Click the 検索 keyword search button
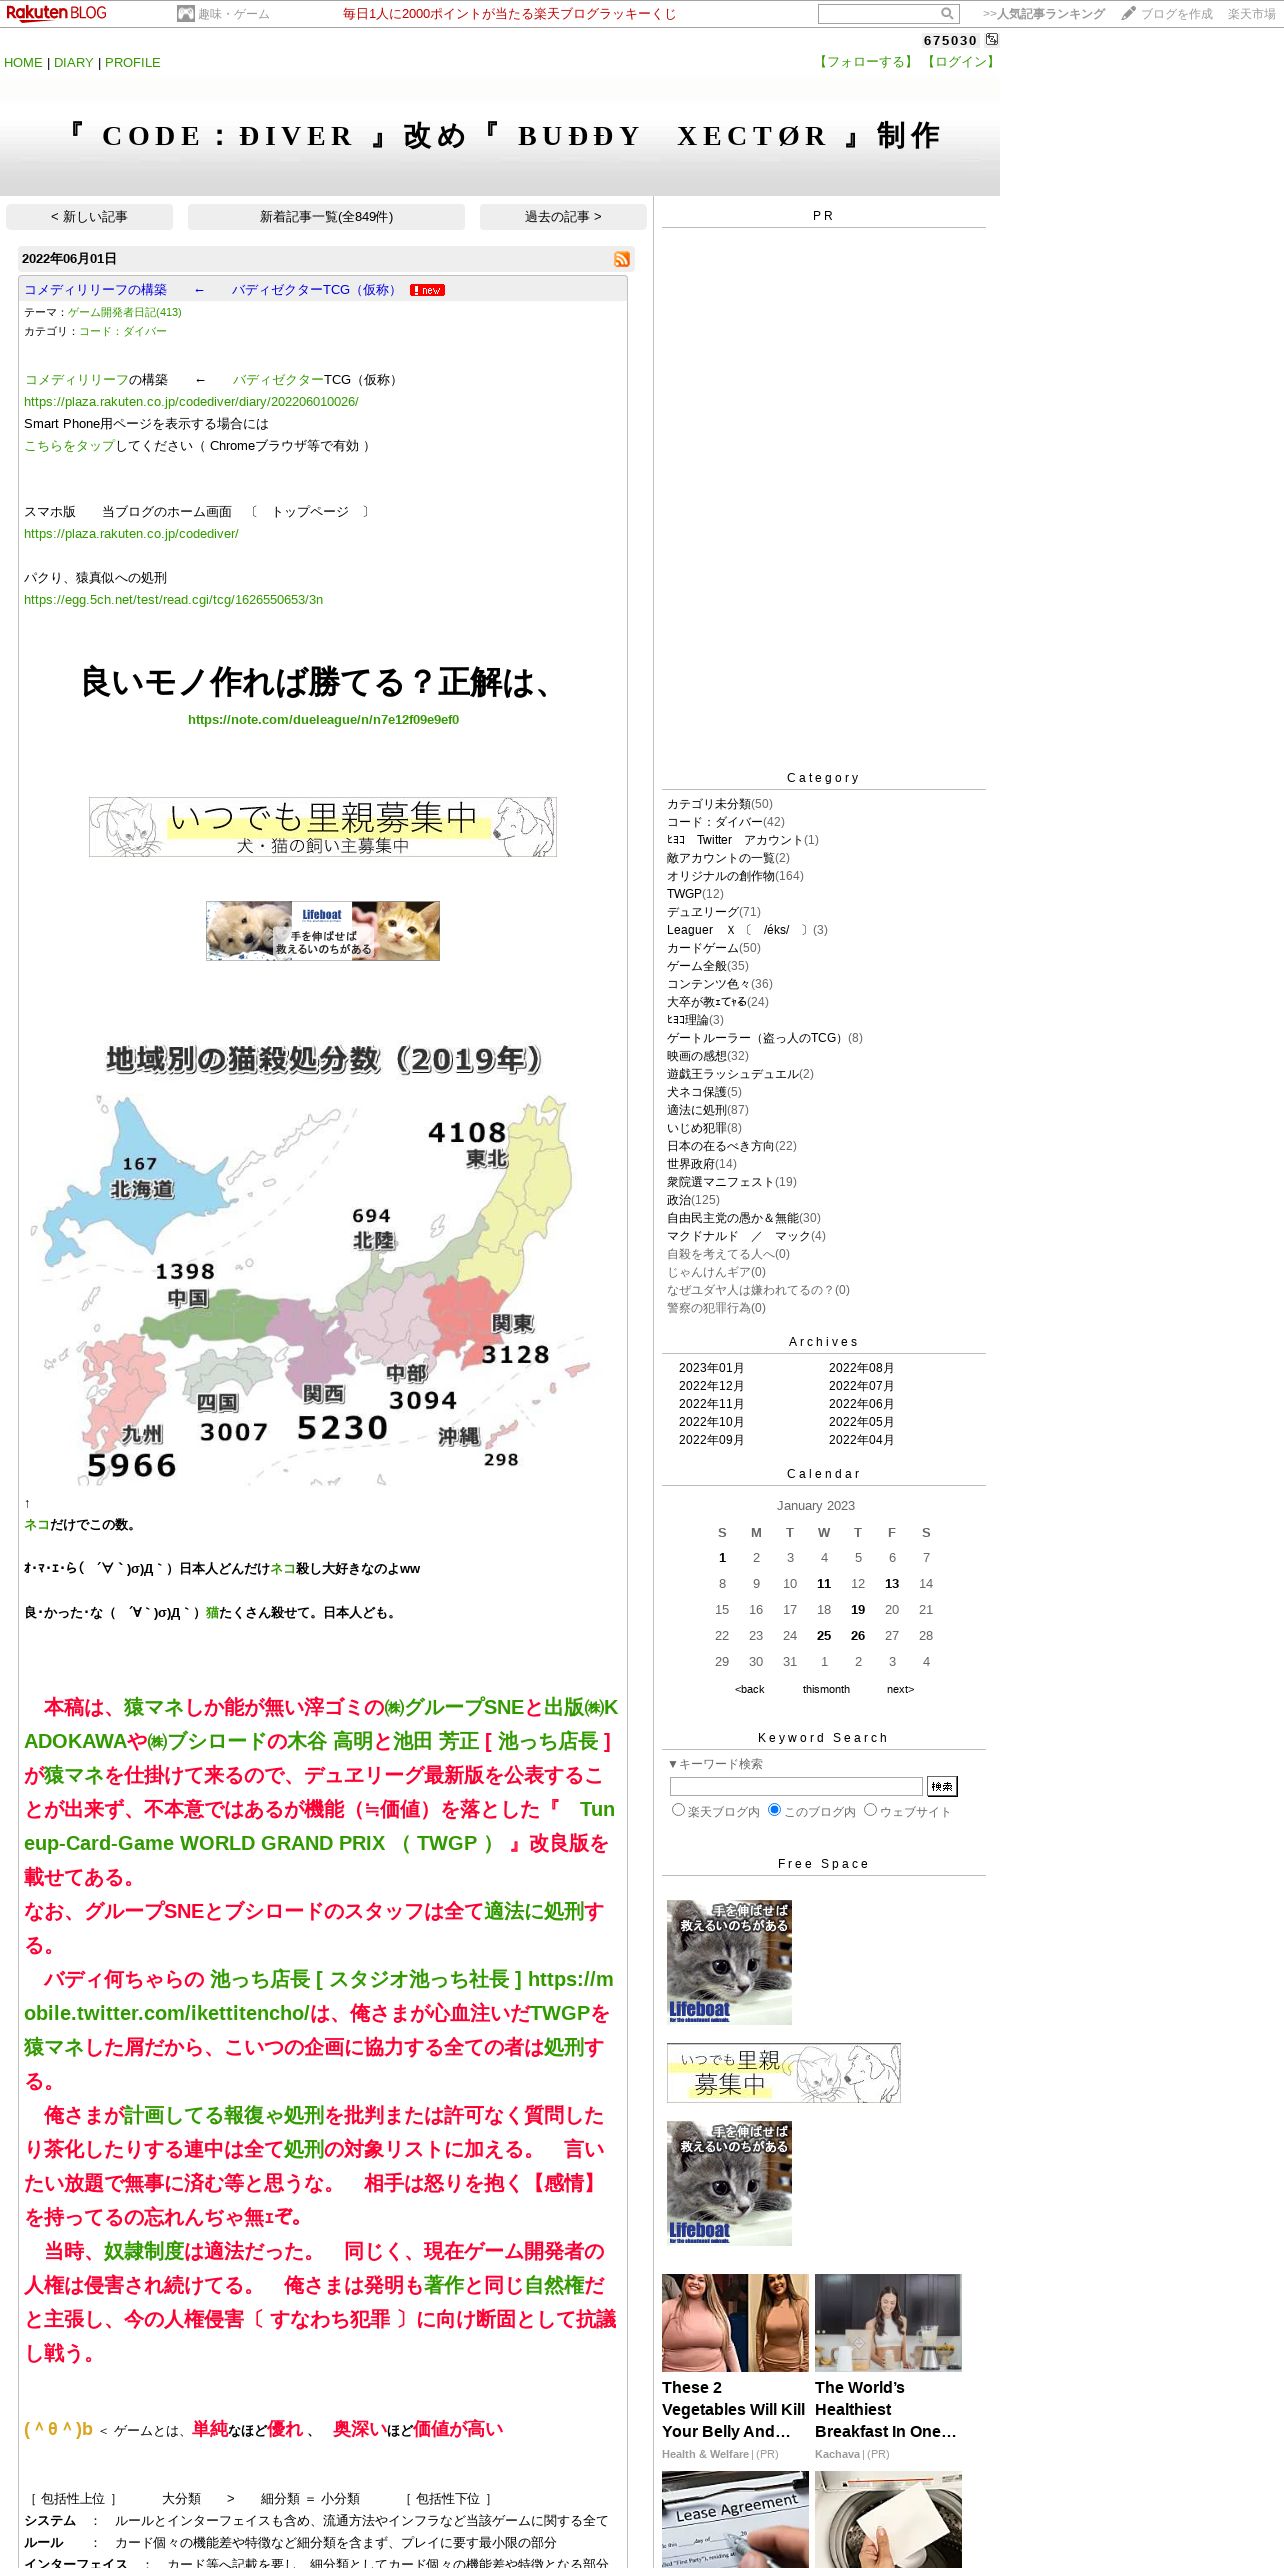This screenshot has width=1284, height=2568. tap(942, 1786)
